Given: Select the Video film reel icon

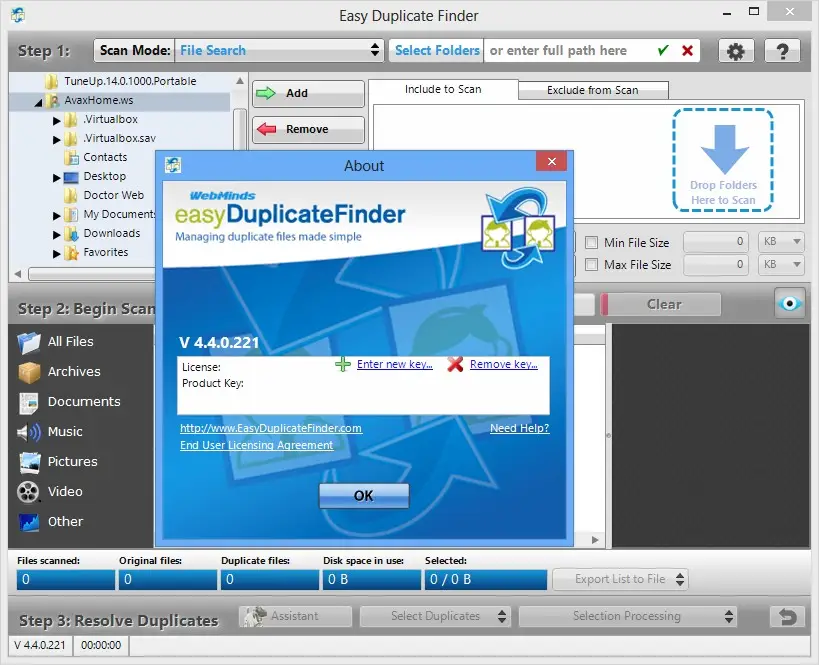Looking at the screenshot, I should point(28,492).
